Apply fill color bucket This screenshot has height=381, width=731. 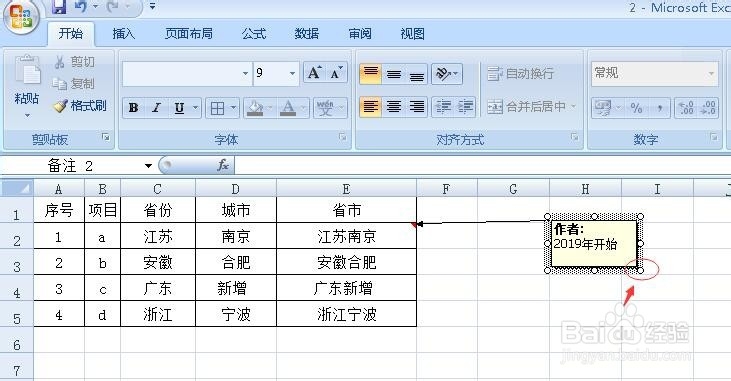click(x=255, y=108)
